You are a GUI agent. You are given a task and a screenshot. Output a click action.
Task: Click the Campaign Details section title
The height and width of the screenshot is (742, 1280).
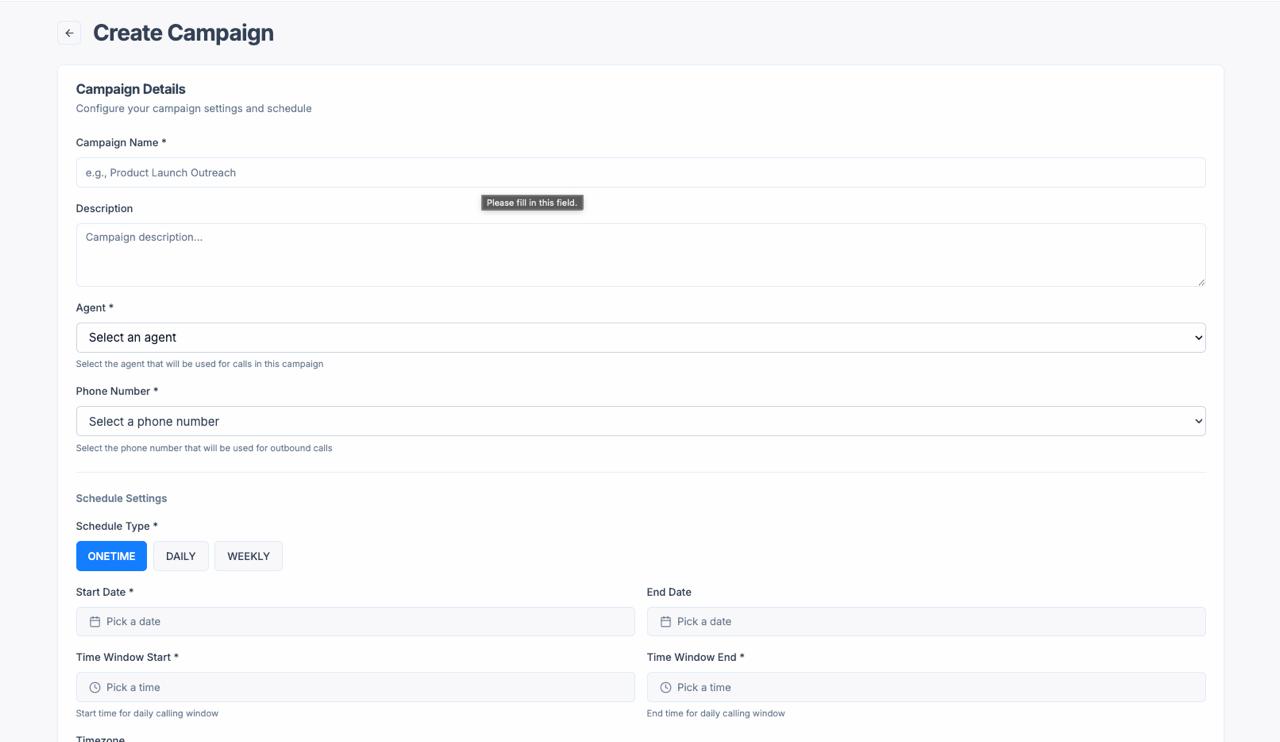[131, 89]
